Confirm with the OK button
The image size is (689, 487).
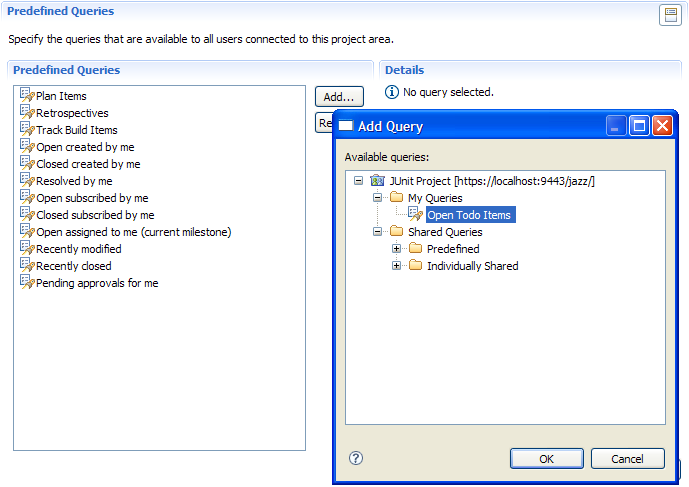click(x=547, y=459)
